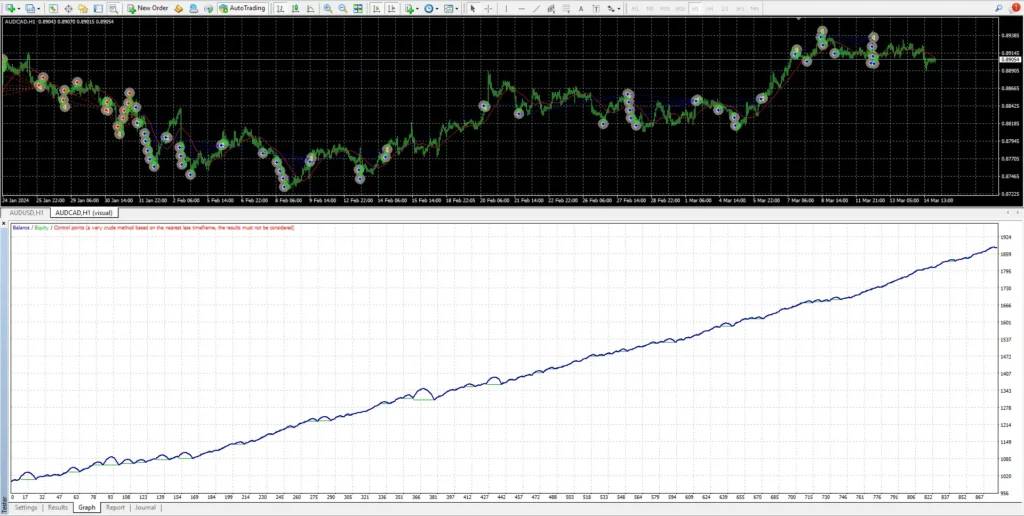
Task: Zoom out the chart view
Action: coord(343,8)
